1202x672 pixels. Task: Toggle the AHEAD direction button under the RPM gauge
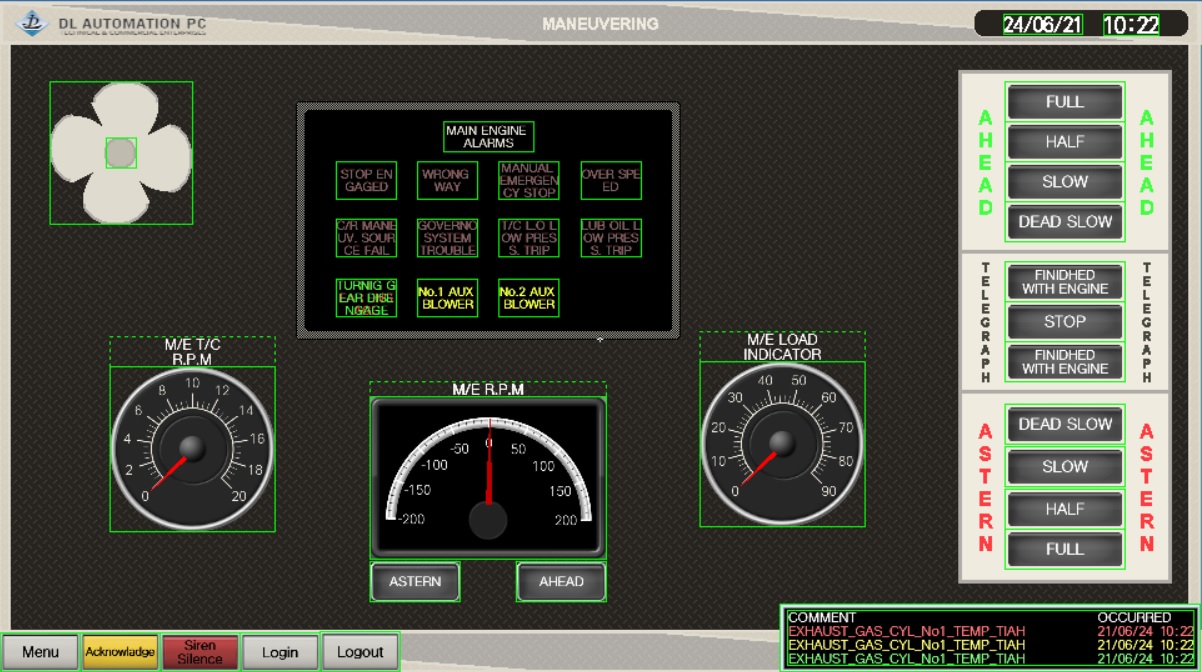pos(561,582)
